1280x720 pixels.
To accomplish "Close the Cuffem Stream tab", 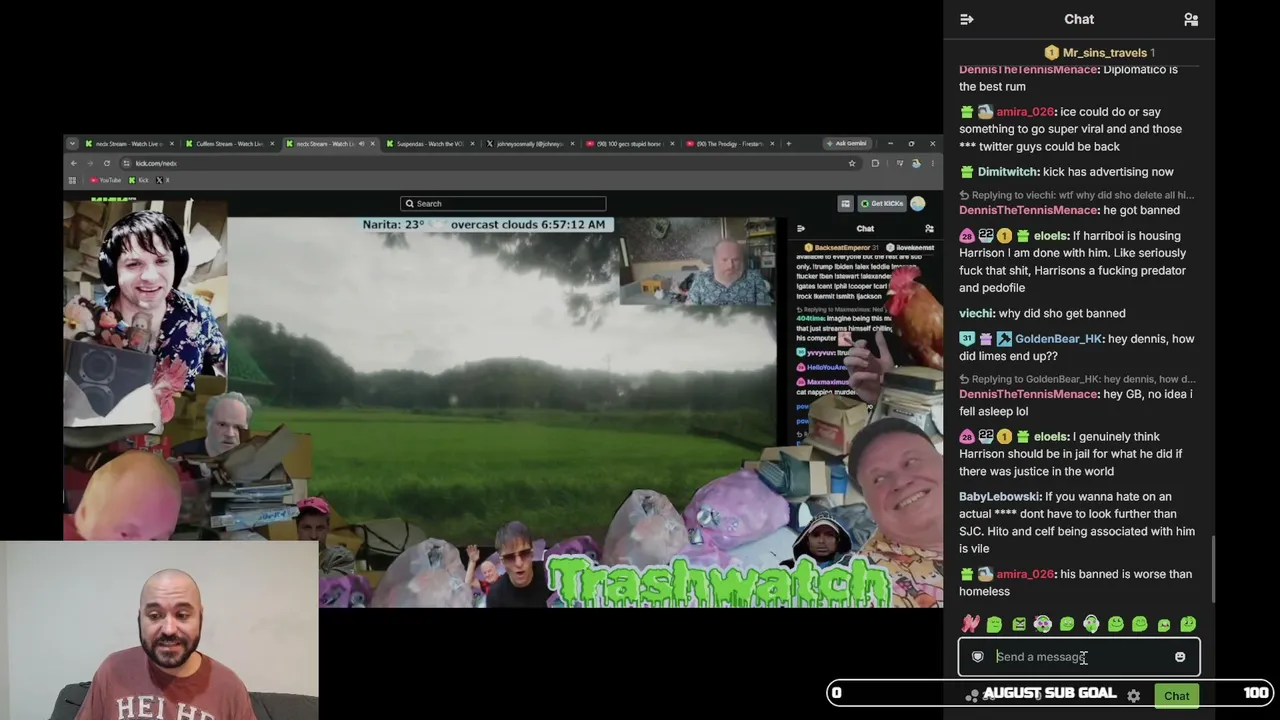I will coord(272,144).
